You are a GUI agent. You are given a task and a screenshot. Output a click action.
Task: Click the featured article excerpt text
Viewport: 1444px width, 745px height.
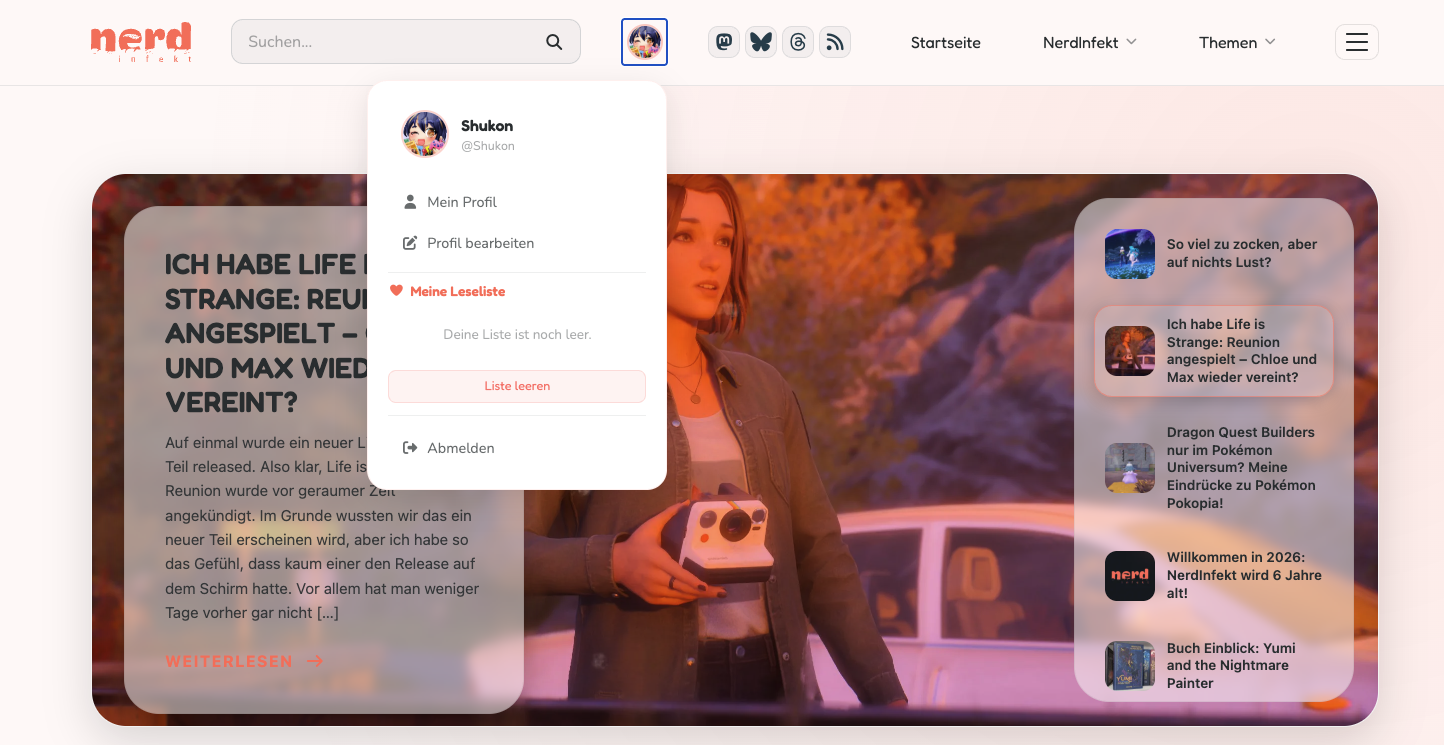(323, 528)
